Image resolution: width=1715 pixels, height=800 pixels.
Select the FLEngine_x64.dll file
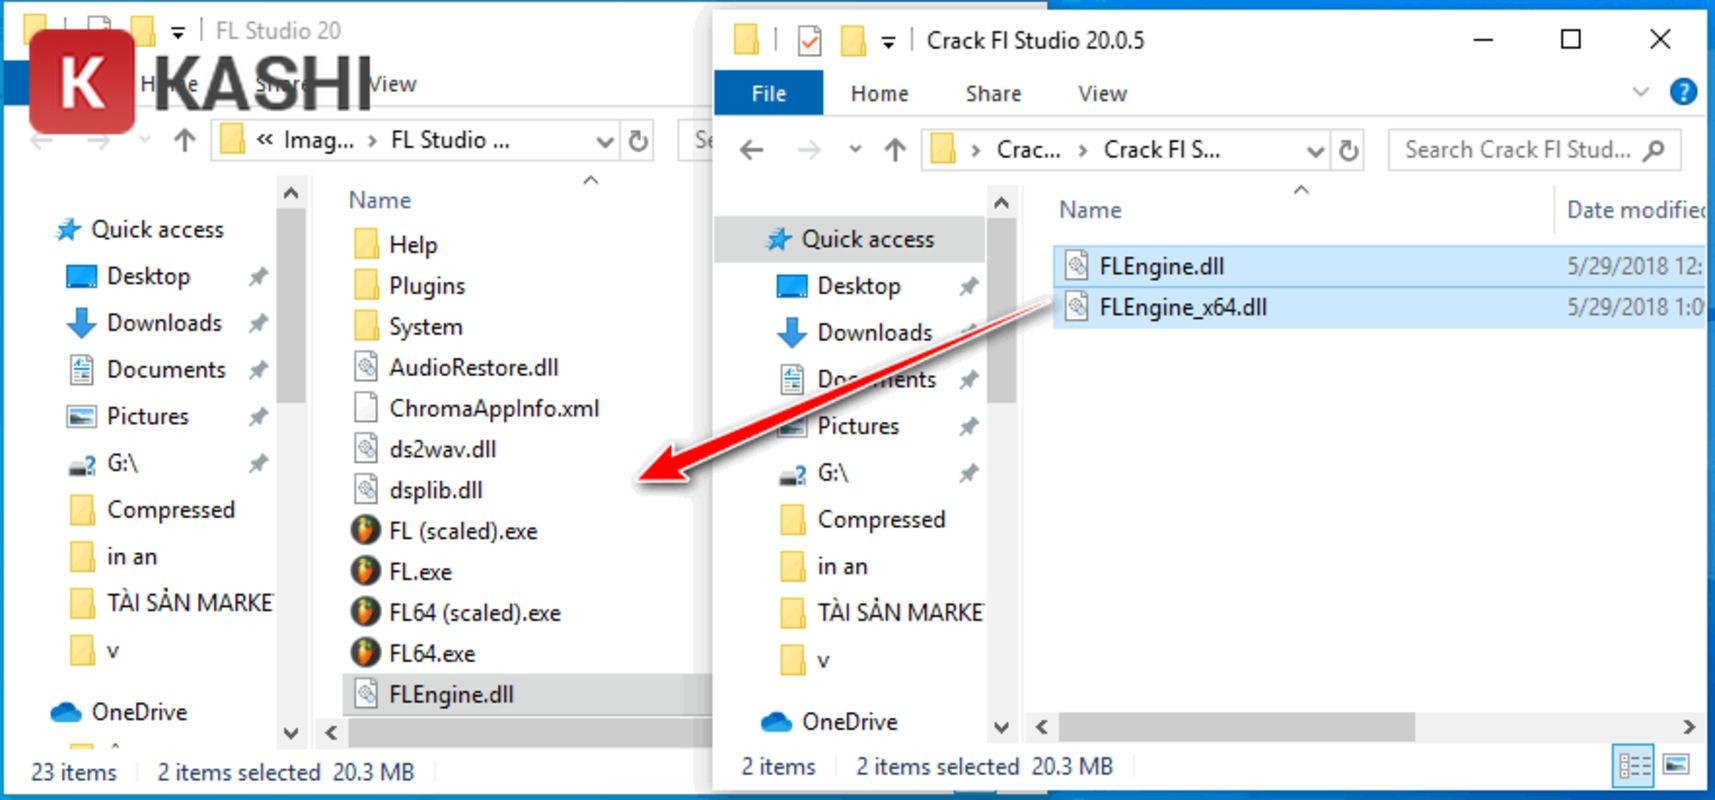click(1378, 307)
